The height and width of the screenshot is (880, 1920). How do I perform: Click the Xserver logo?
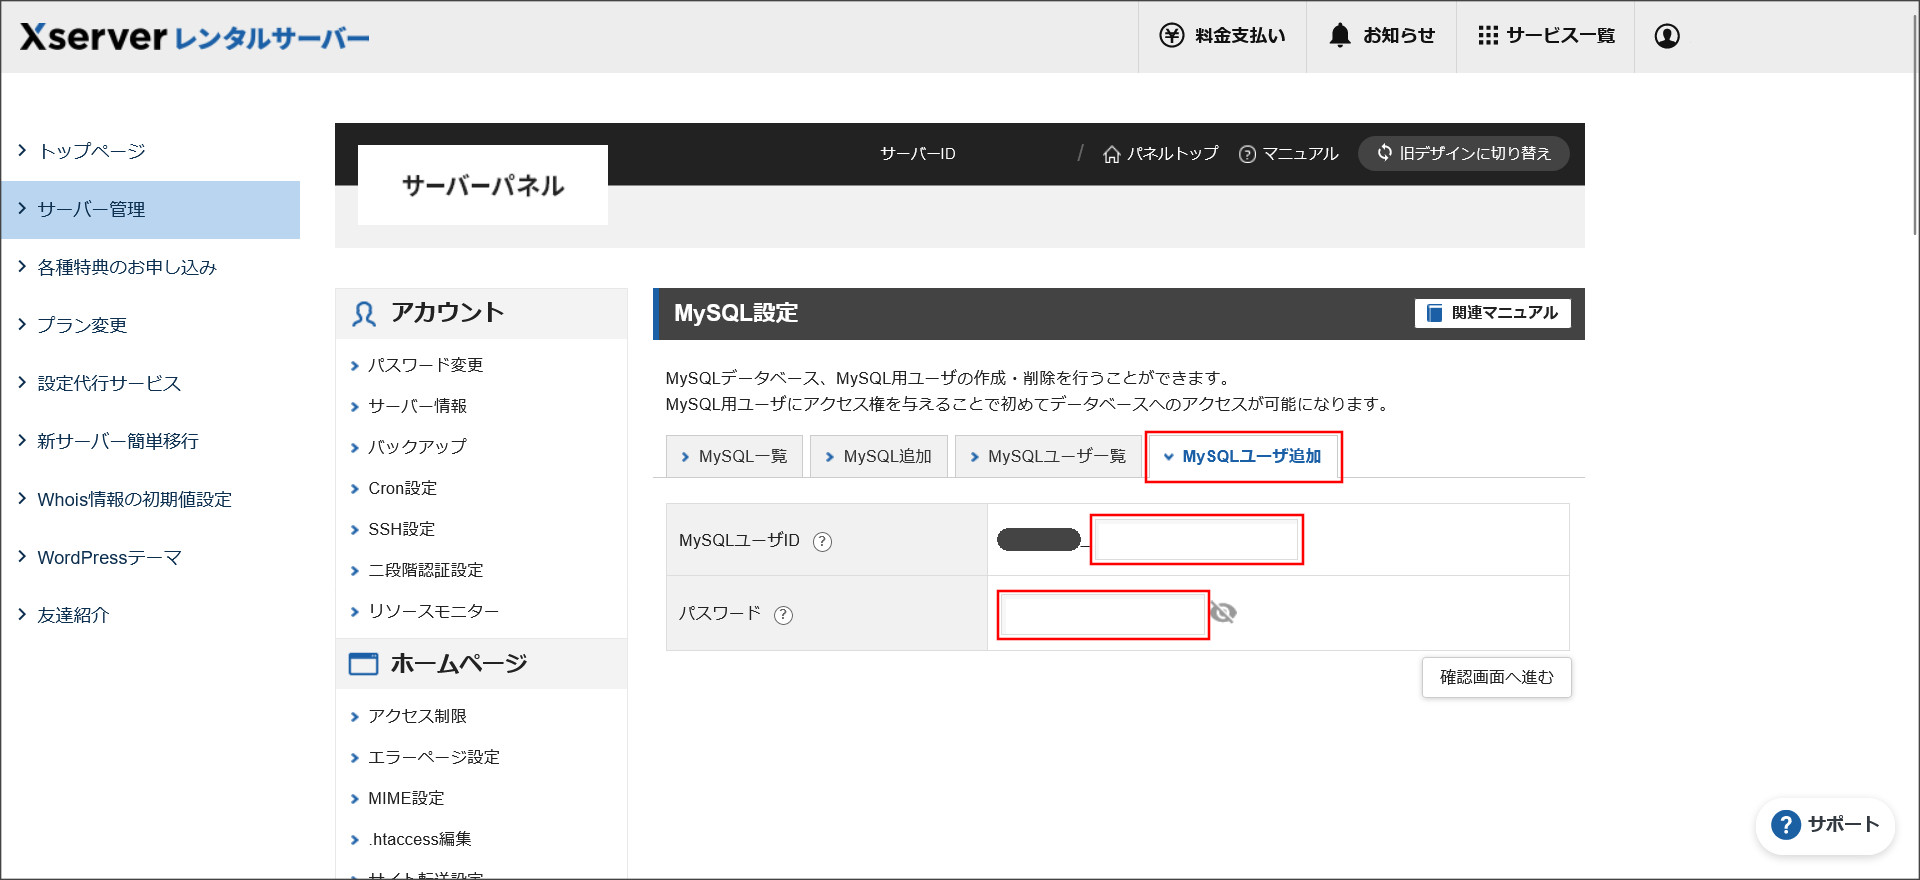[x=195, y=37]
